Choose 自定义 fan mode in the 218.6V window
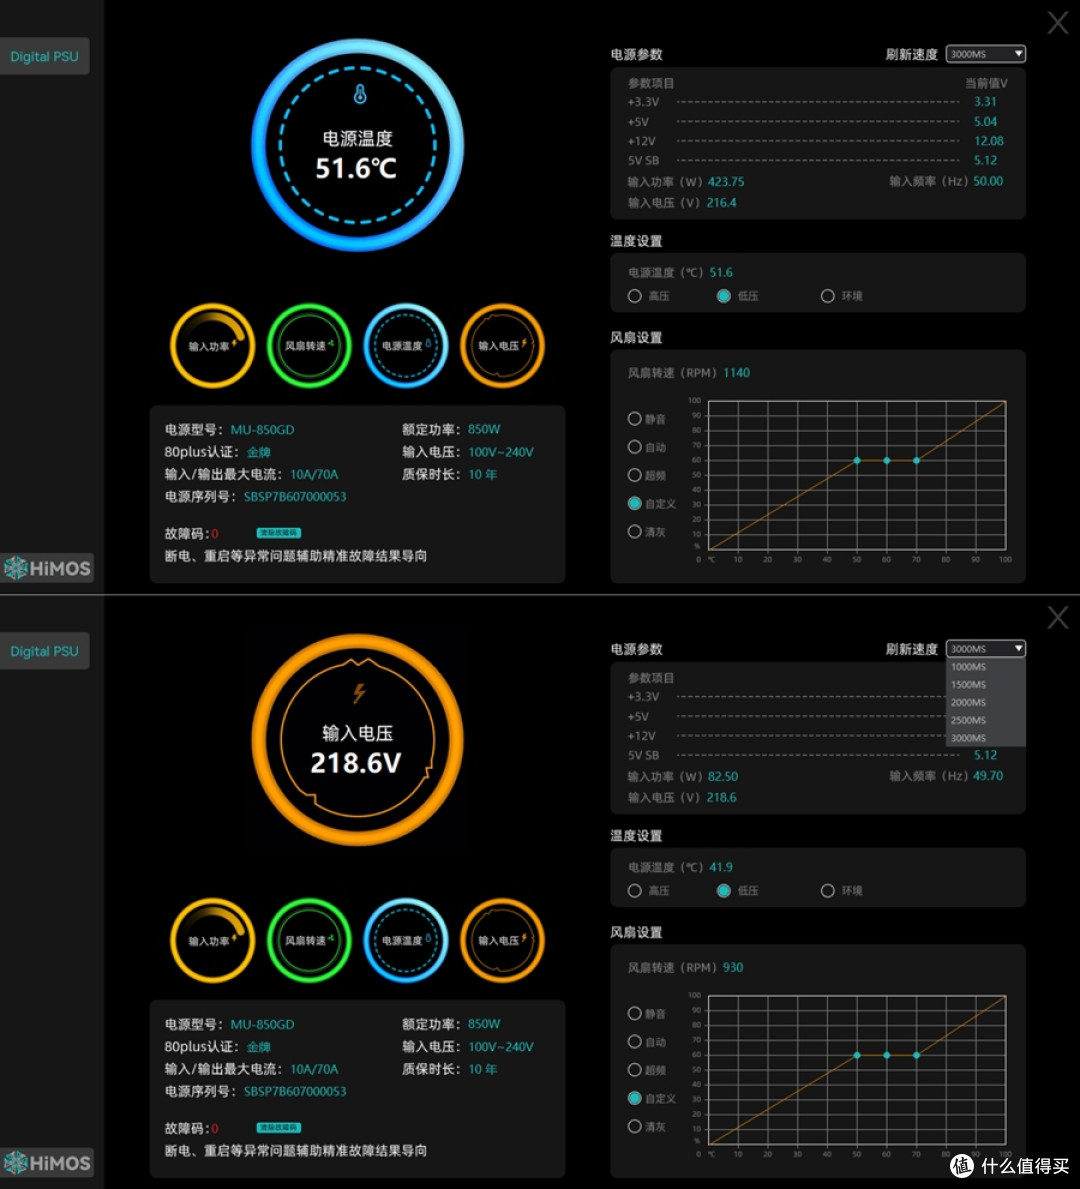The width and height of the screenshot is (1080, 1189). pyautogui.click(x=635, y=1098)
